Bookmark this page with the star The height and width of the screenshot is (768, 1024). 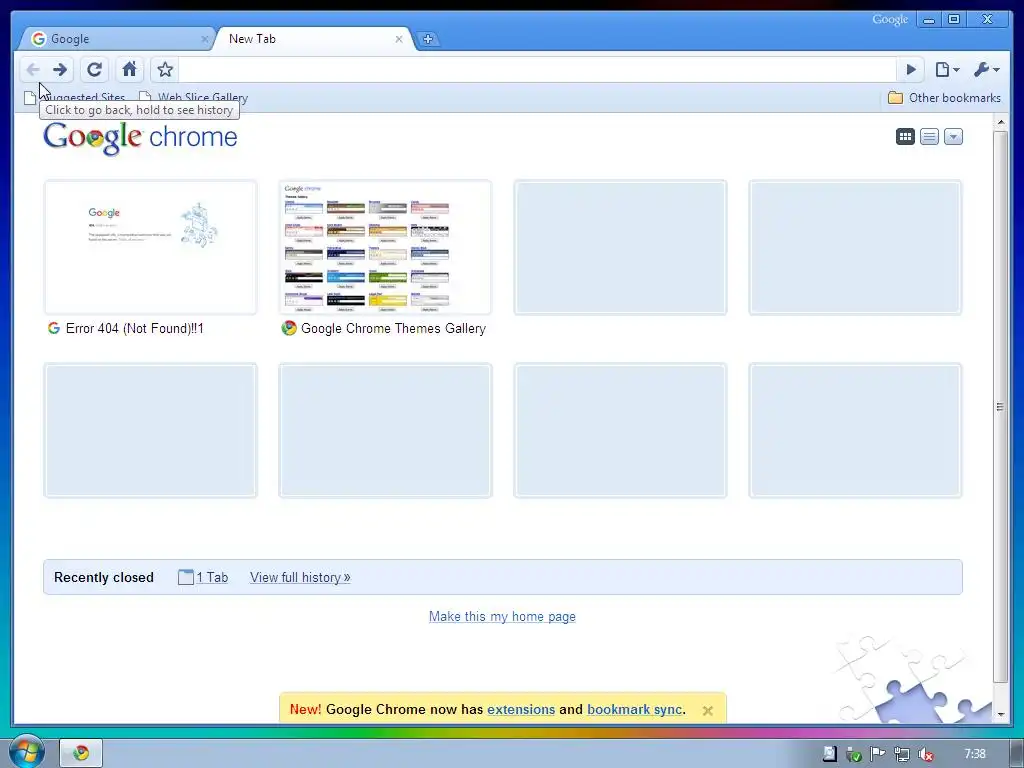click(x=165, y=69)
